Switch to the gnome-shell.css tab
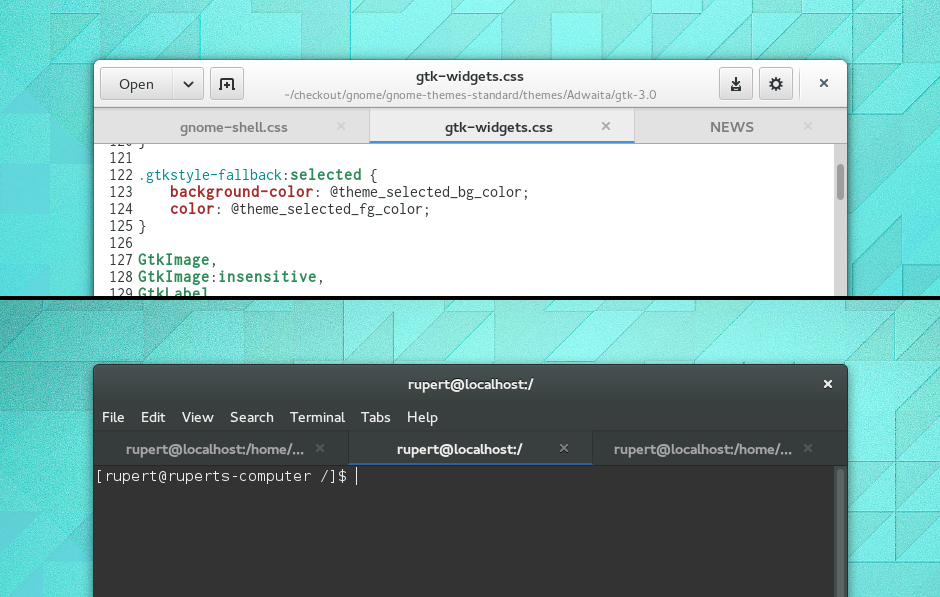 [x=234, y=127]
